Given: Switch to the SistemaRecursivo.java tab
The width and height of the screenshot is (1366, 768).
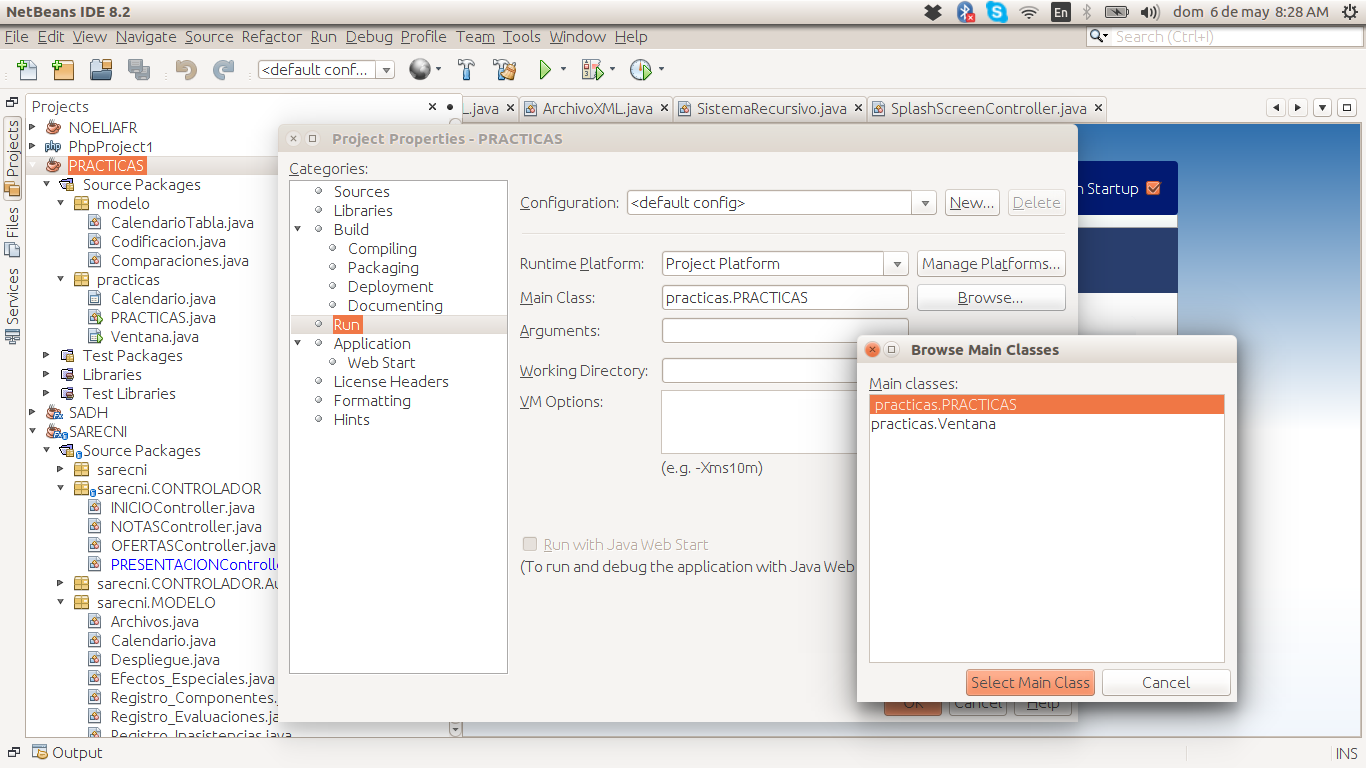Looking at the screenshot, I should point(771,108).
